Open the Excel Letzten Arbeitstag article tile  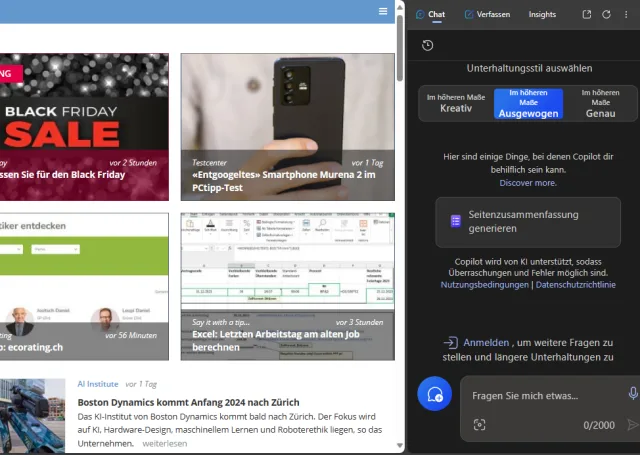coord(288,286)
